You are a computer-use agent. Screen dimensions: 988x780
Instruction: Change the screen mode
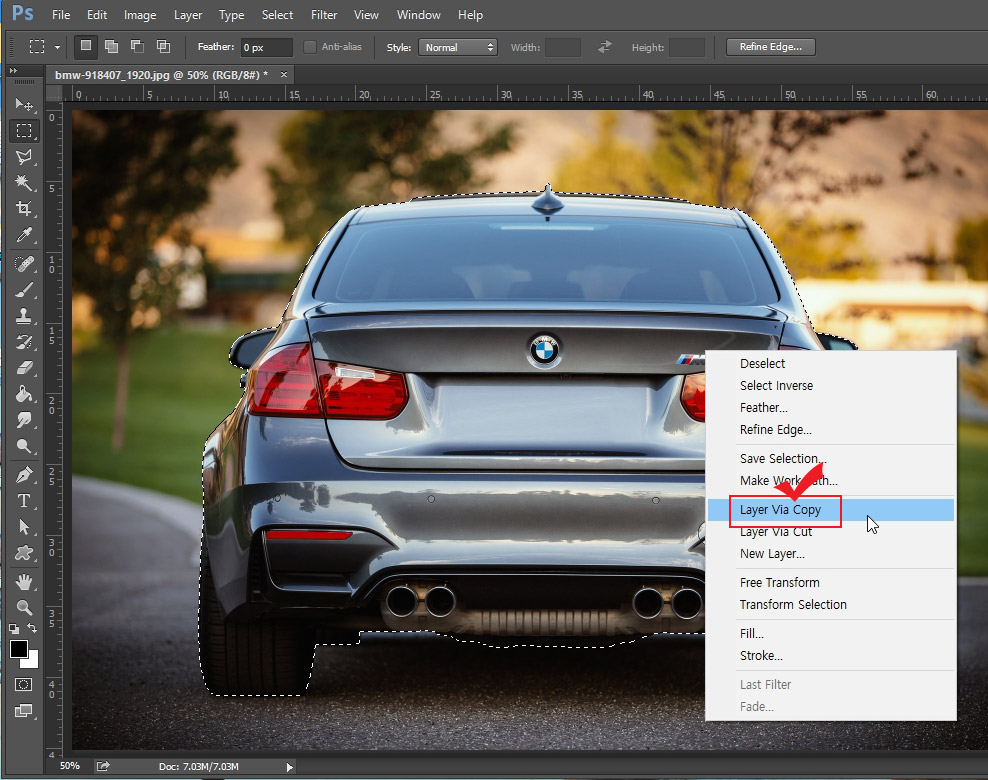coord(23,711)
